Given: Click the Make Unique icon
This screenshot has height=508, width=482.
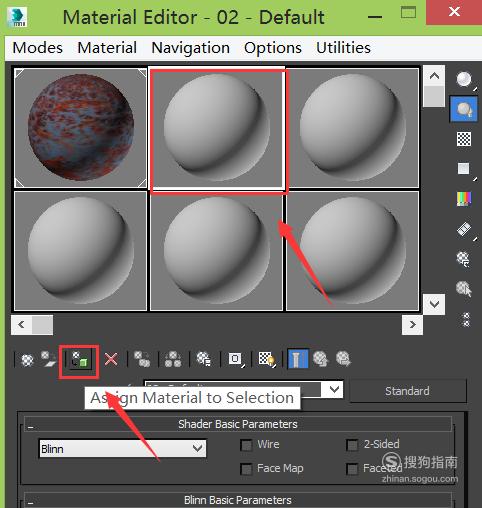Looking at the screenshot, I should [173, 359].
